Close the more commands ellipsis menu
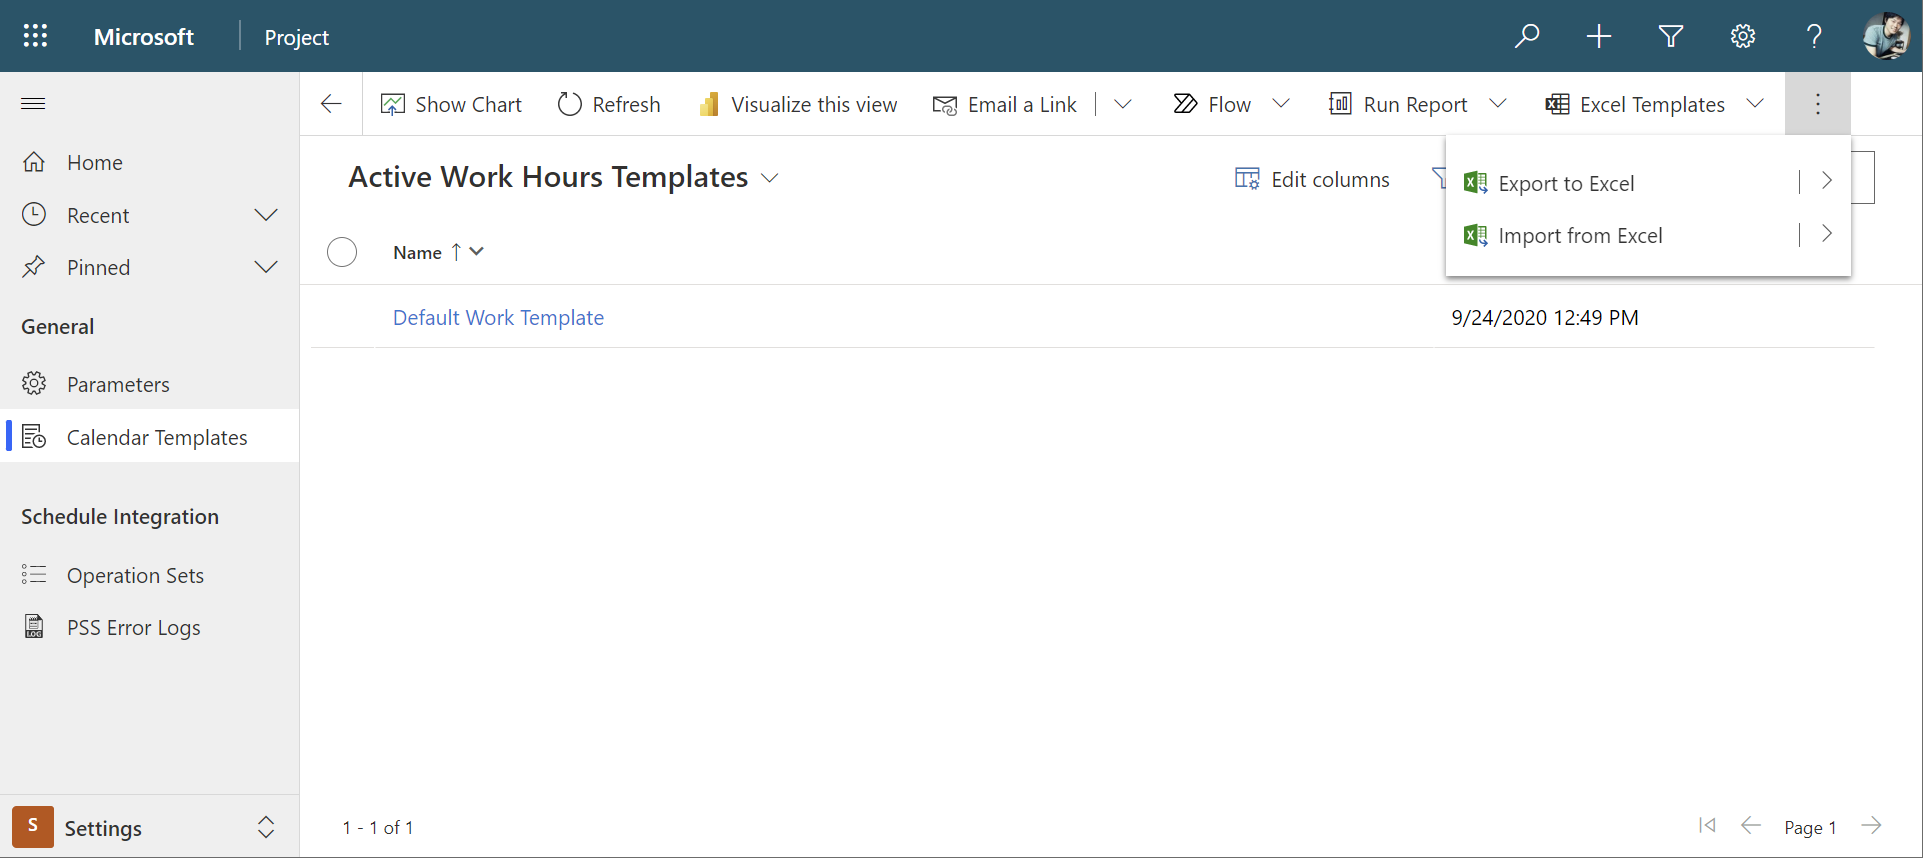 coord(1818,104)
